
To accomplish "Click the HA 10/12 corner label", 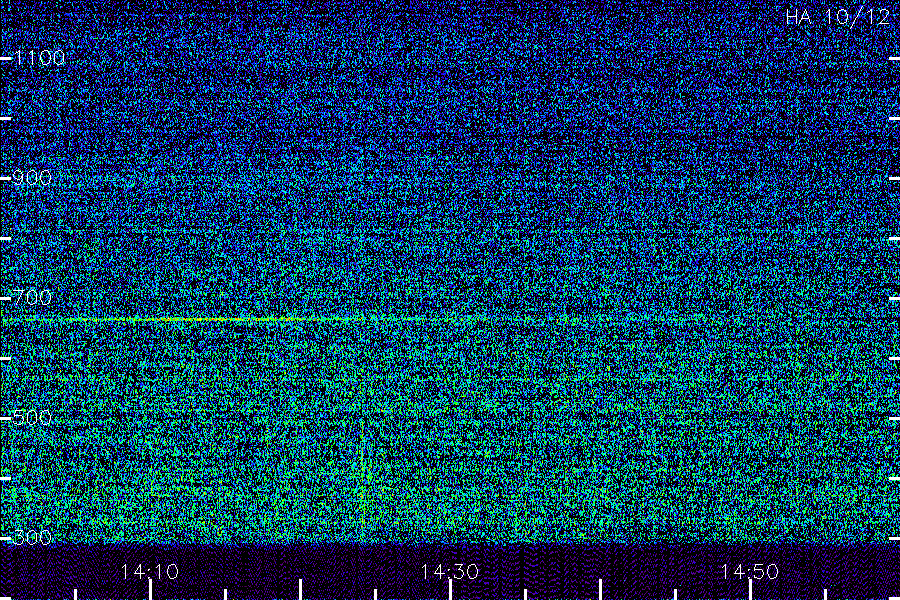I will [837, 17].
